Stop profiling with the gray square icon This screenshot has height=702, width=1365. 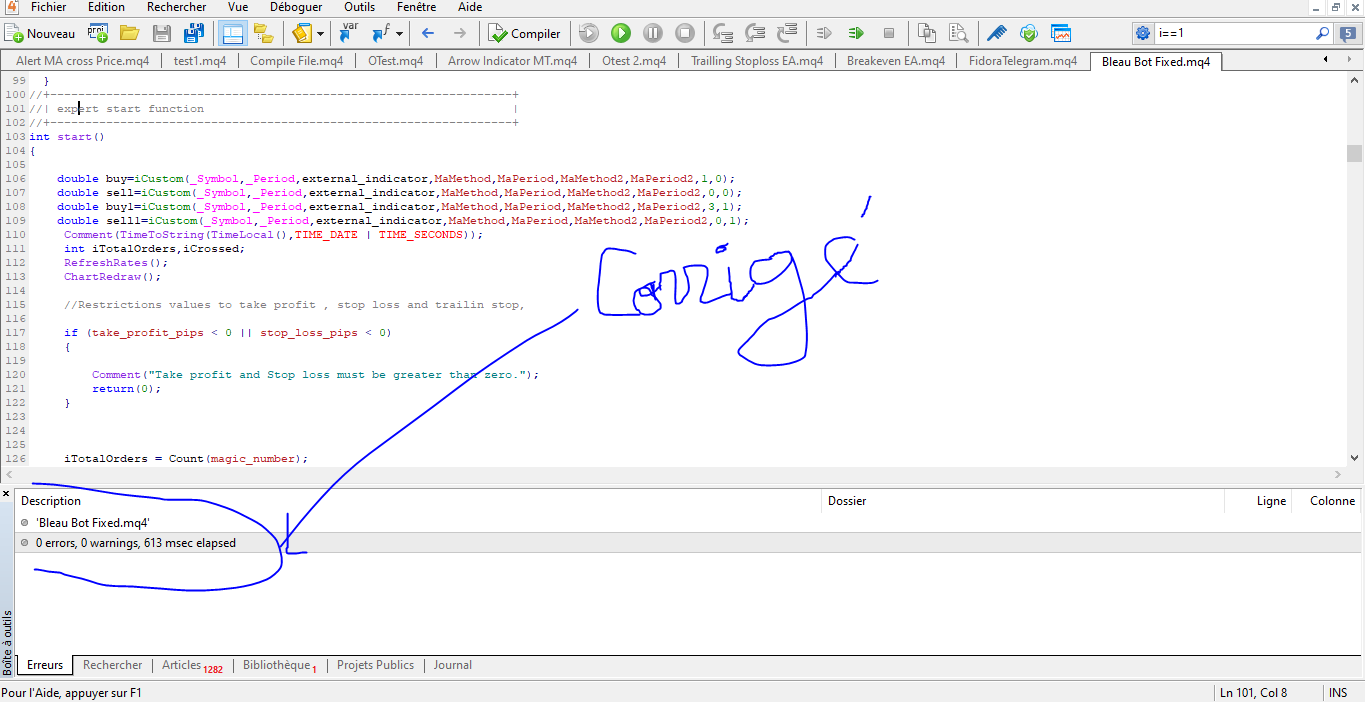click(x=888, y=33)
